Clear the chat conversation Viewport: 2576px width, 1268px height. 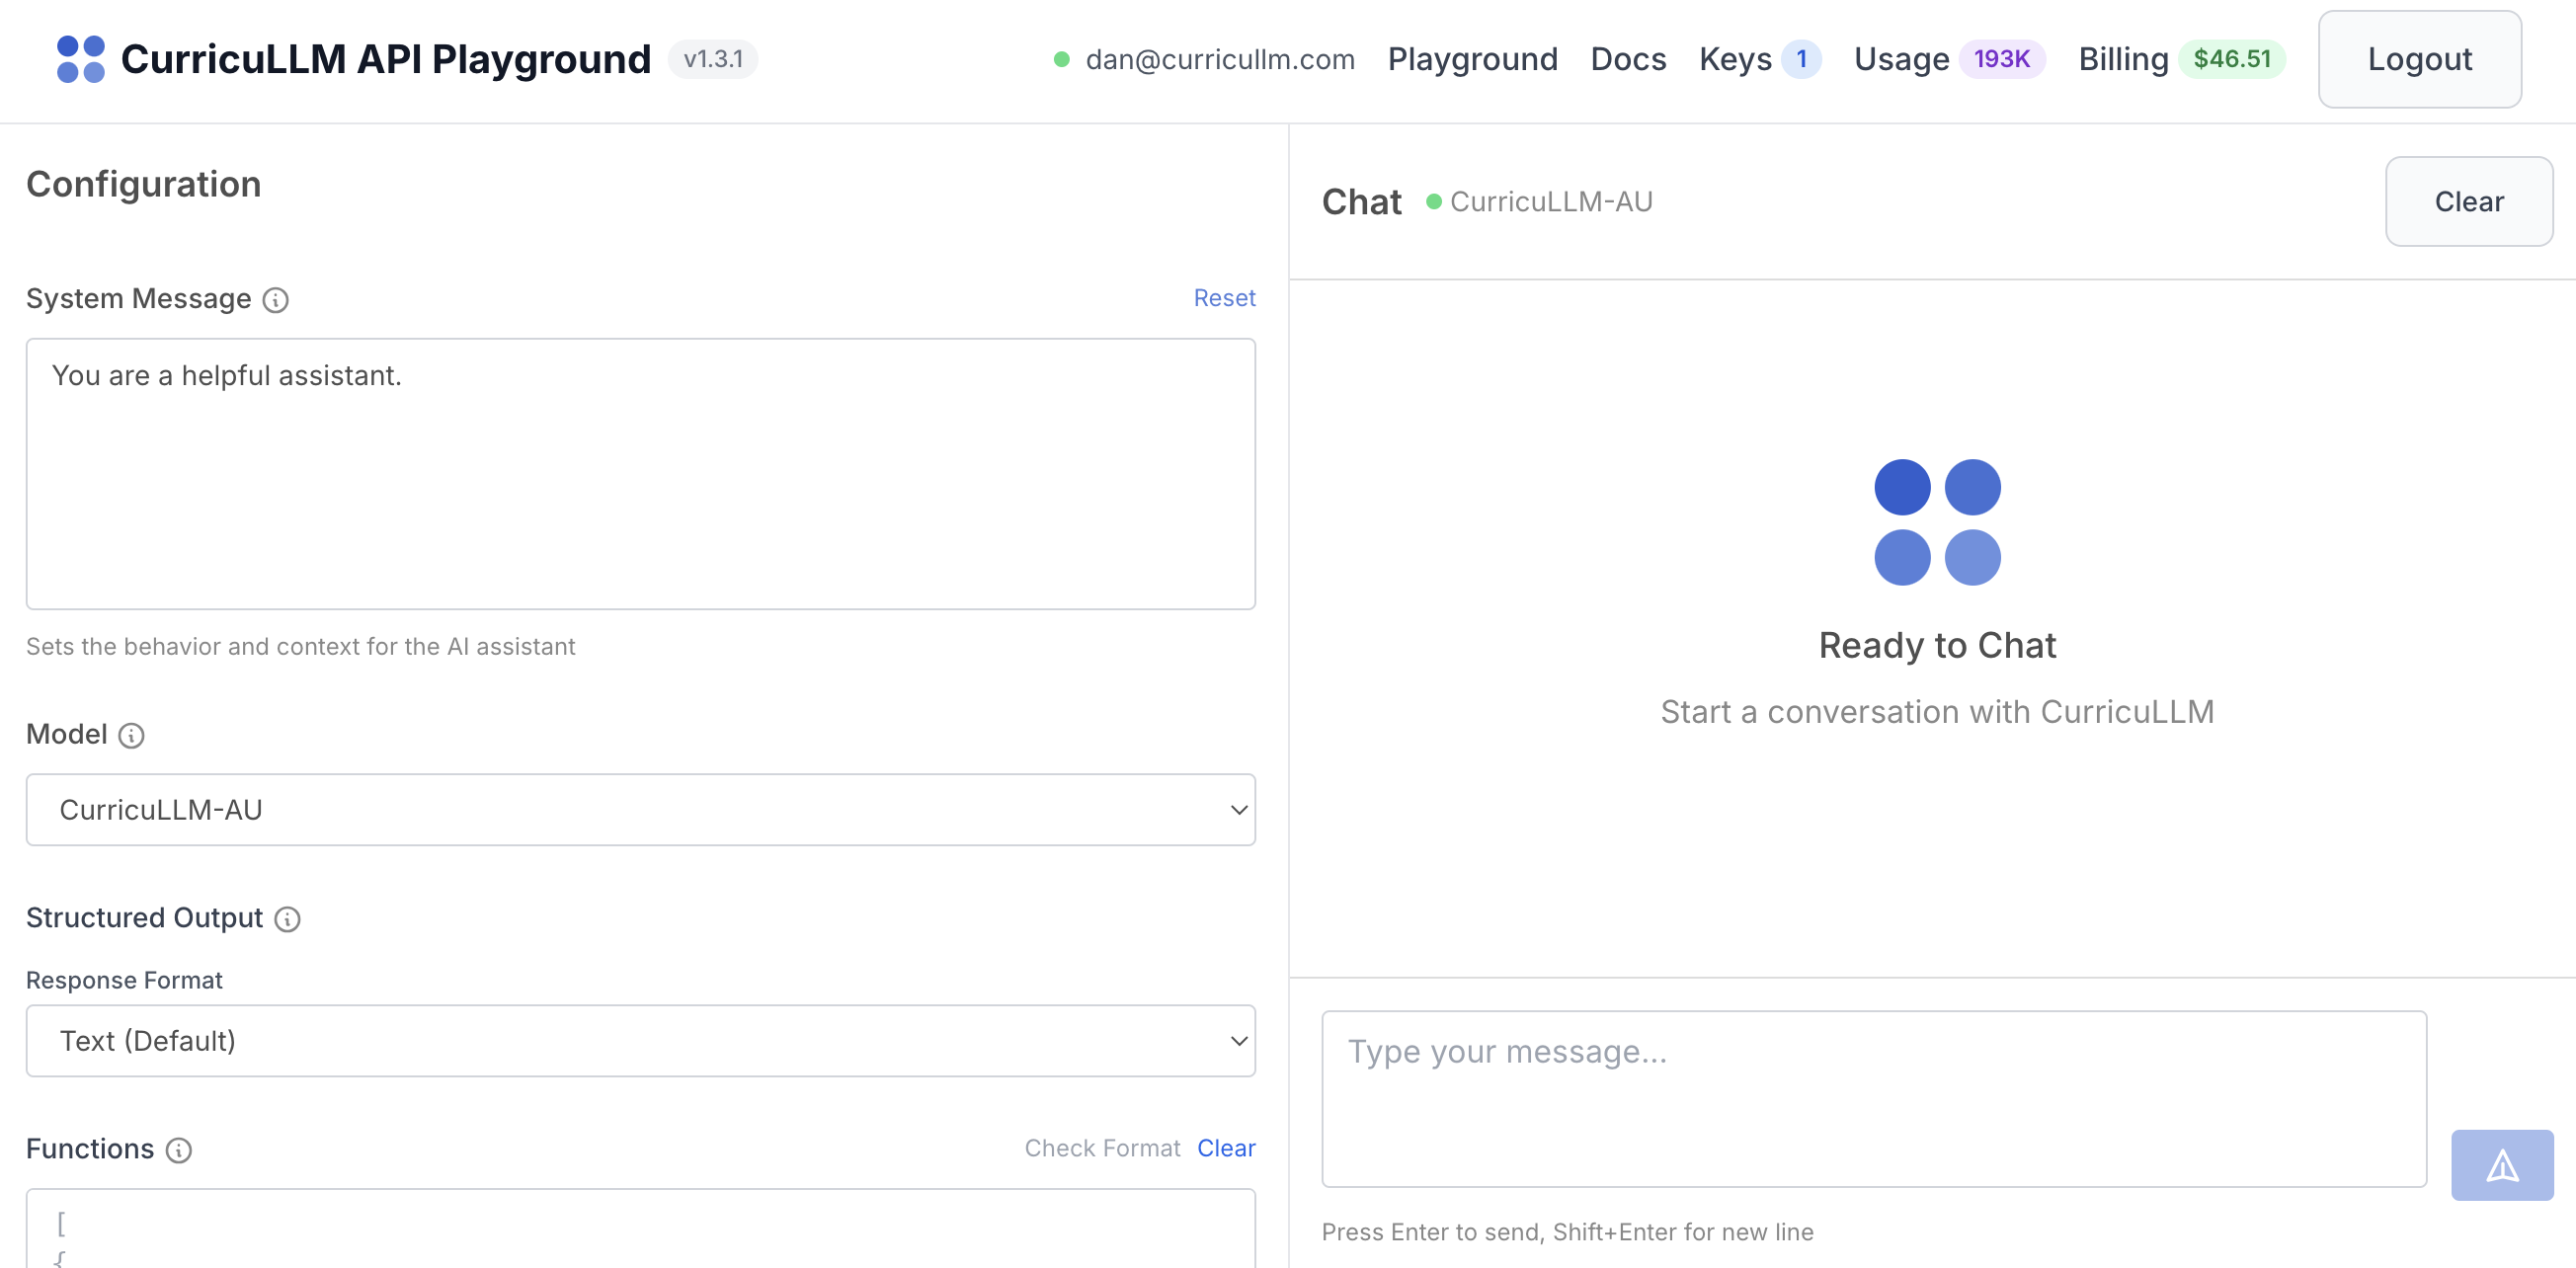[x=2468, y=201]
